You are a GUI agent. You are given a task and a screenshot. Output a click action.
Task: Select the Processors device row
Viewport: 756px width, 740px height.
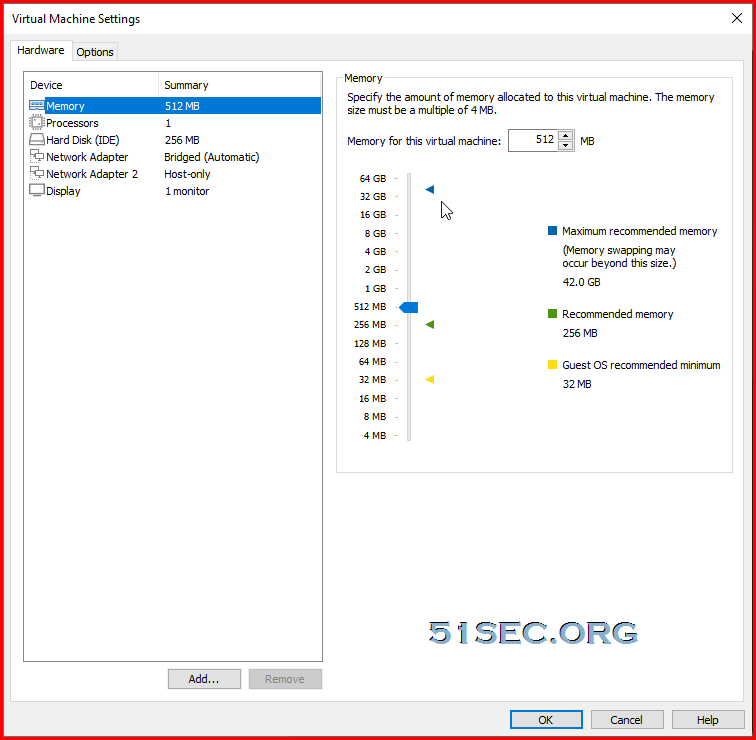coord(175,123)
